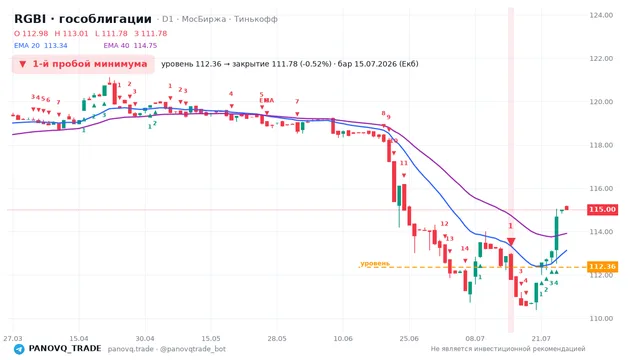Click the 15.05 date axis label
The image size is (640, 360).
pos(211,338)
